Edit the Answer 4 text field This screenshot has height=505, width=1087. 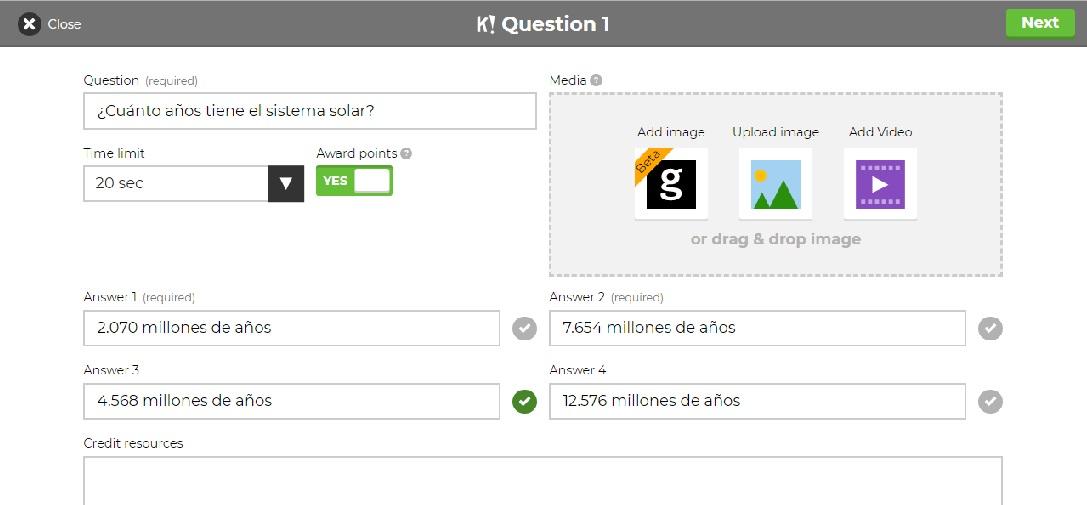click(x=757, y=401)
